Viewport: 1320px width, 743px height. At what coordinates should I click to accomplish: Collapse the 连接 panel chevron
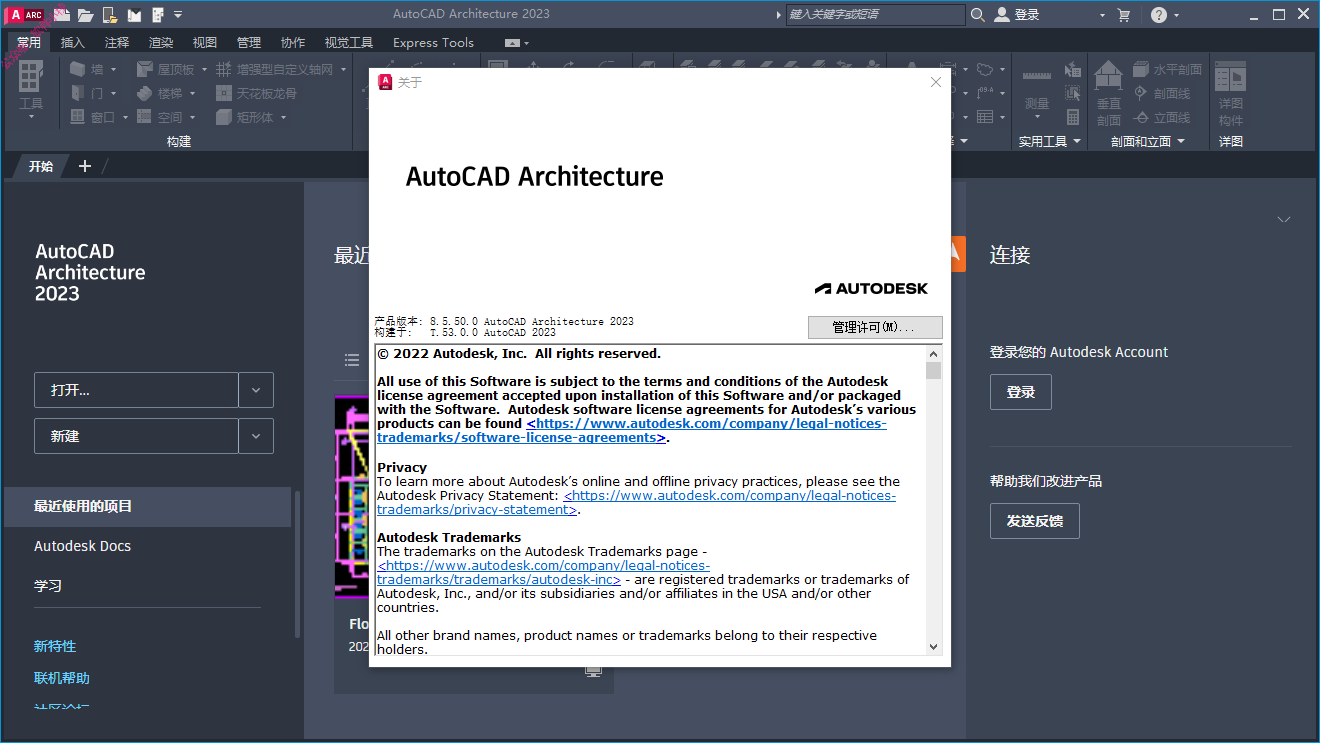click(x=1284, y=219)
